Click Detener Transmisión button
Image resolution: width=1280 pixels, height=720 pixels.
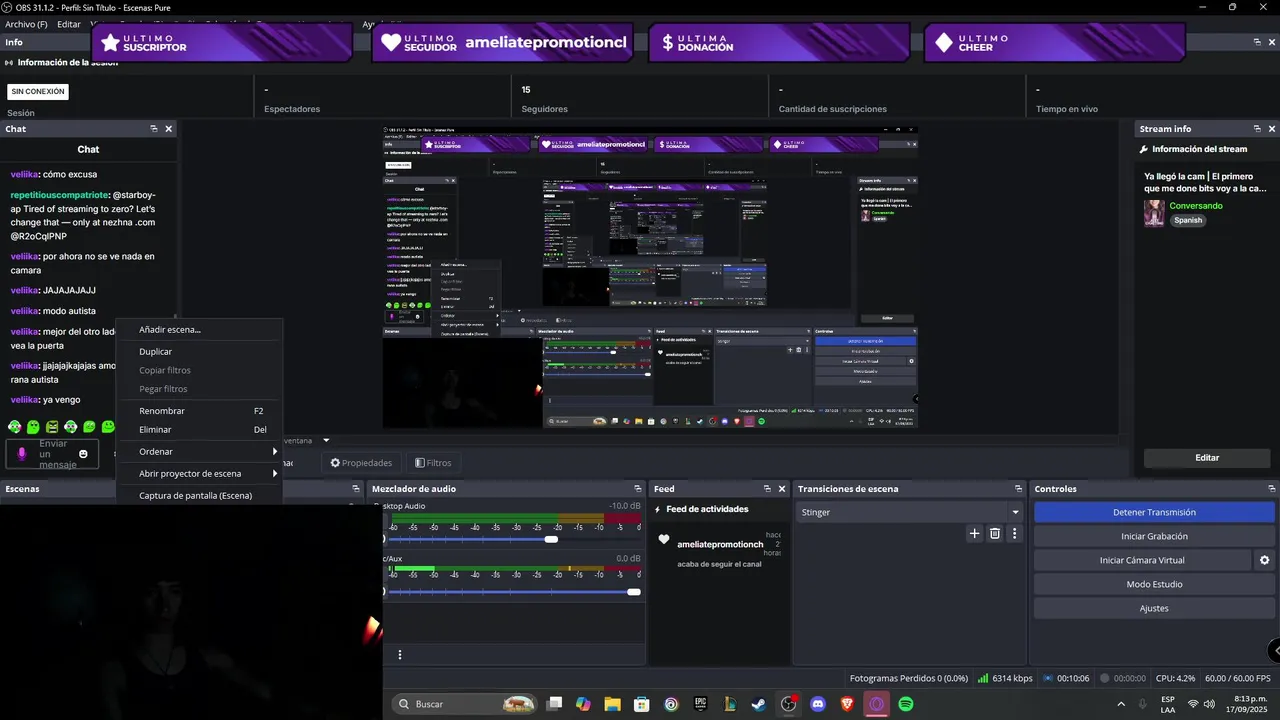tap(1154, 512)
